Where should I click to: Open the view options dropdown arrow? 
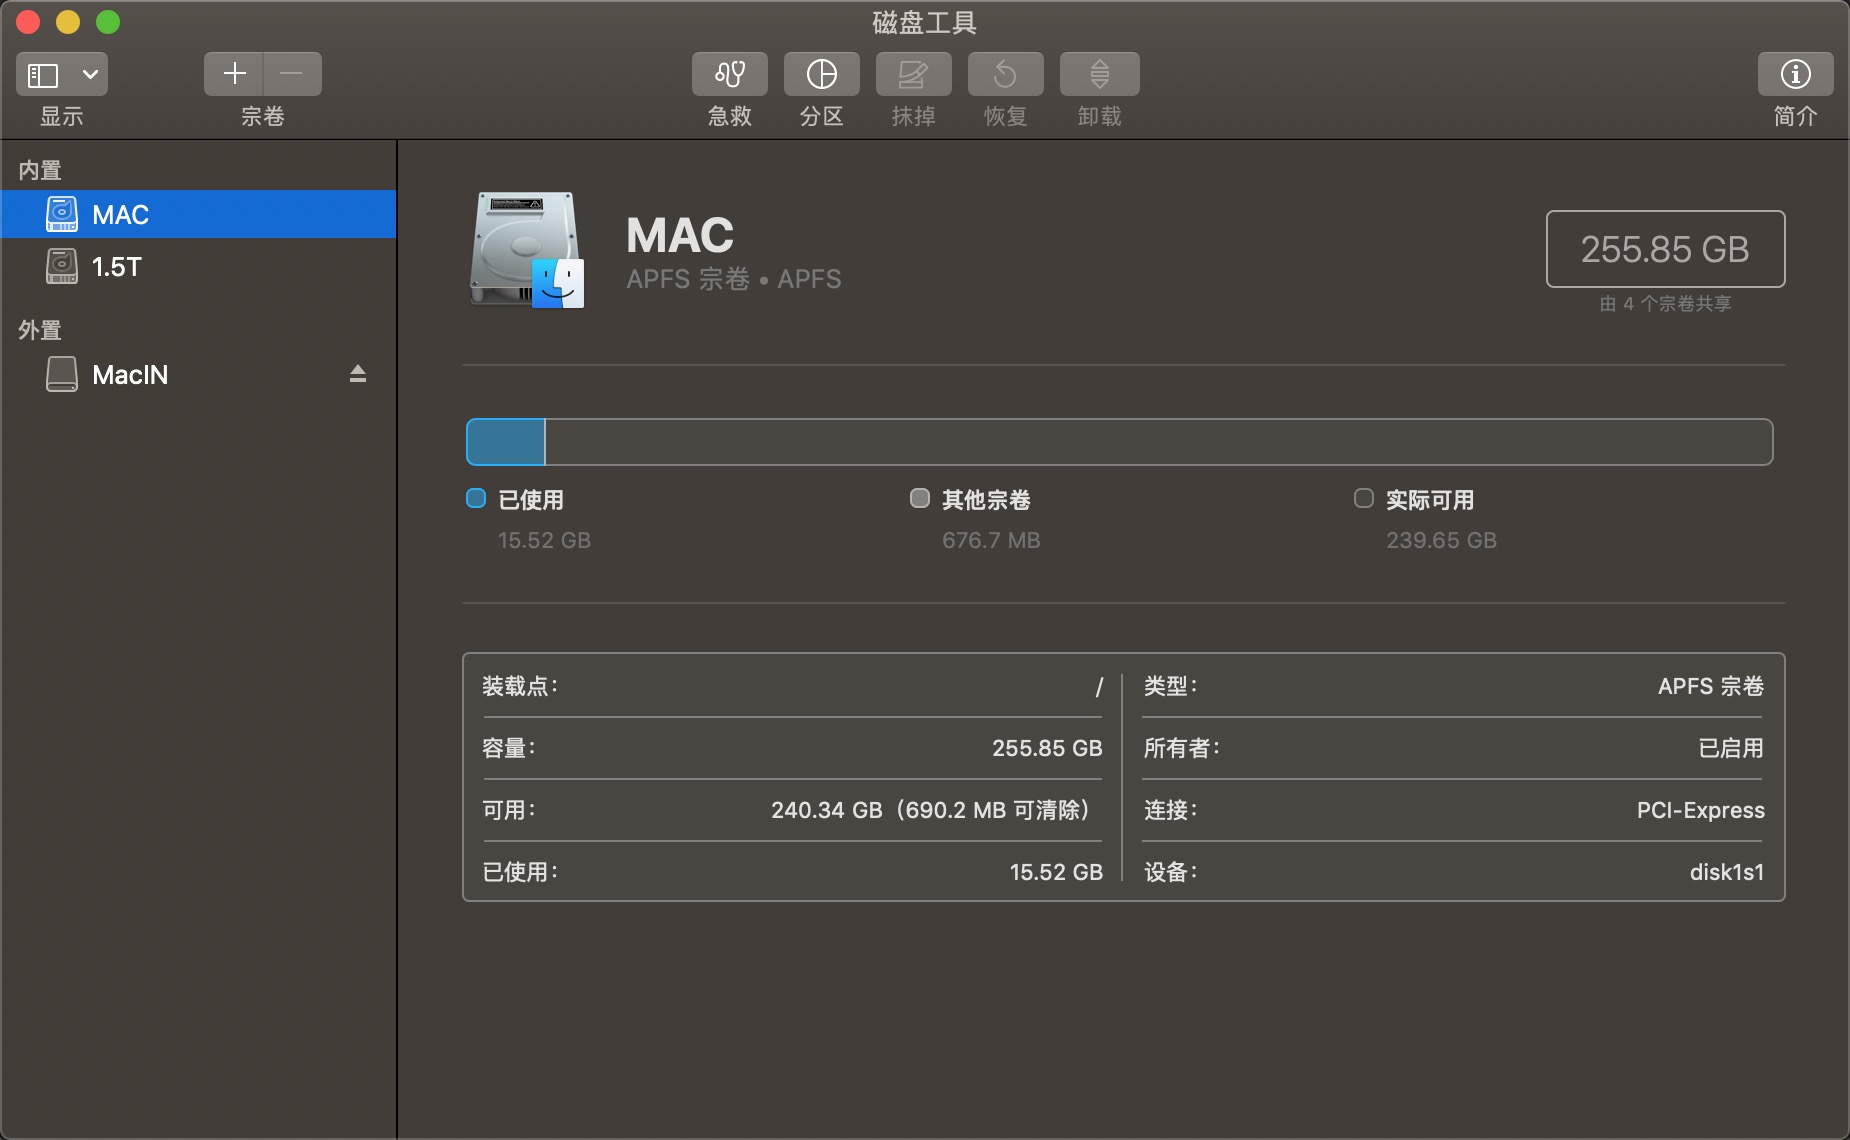90,75
